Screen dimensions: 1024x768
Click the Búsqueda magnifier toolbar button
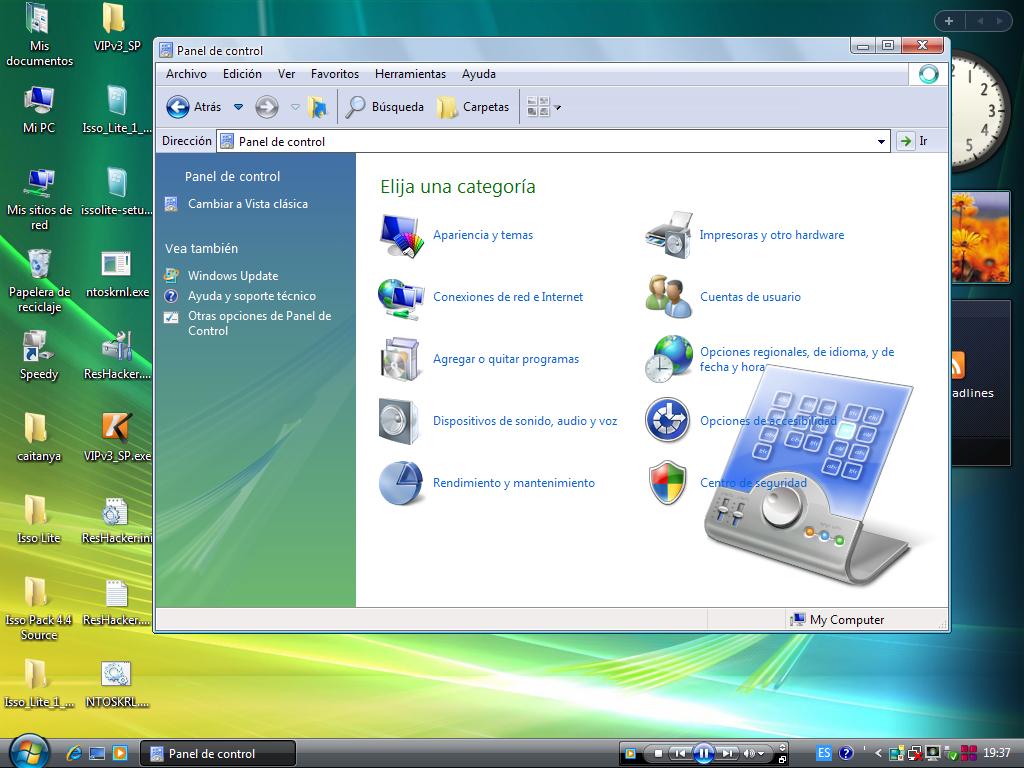[x=385, y=106]
